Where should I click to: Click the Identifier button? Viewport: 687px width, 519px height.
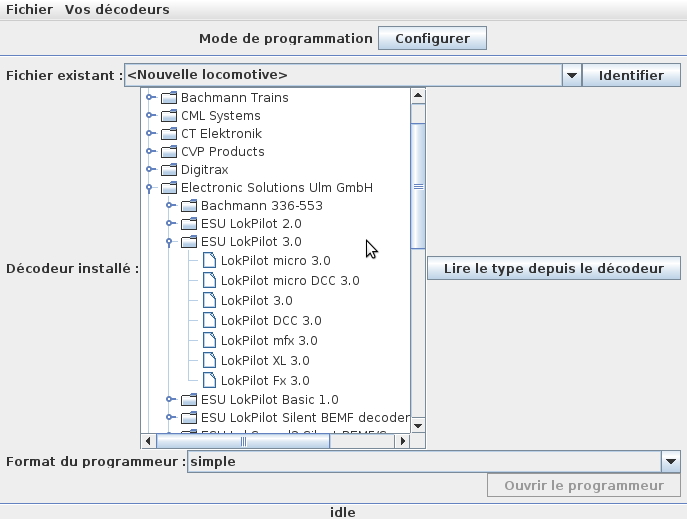click(x=631, y=75)
